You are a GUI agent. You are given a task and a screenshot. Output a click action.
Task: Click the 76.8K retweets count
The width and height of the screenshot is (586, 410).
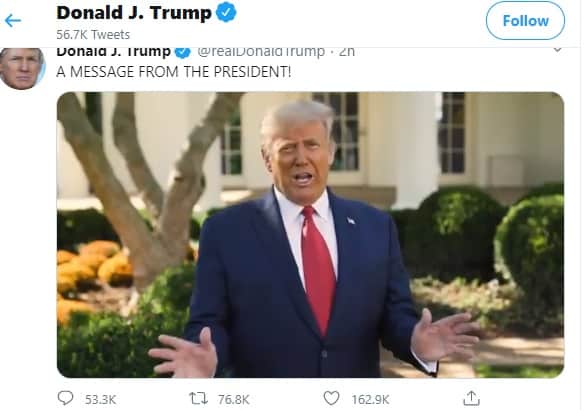(x=234, y=400)
